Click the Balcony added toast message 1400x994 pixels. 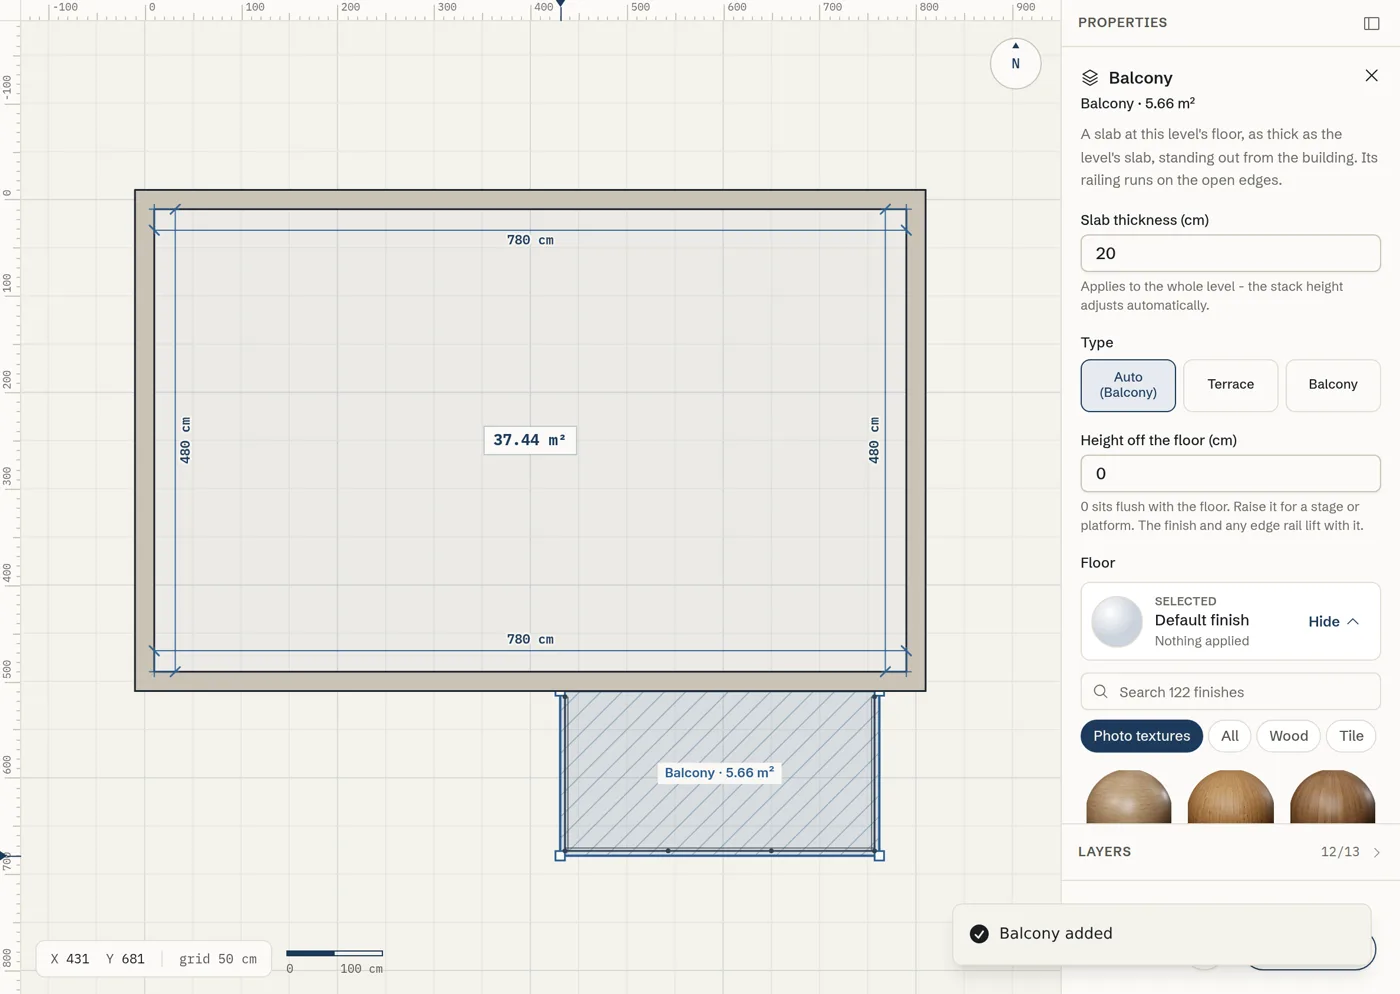1161,934
